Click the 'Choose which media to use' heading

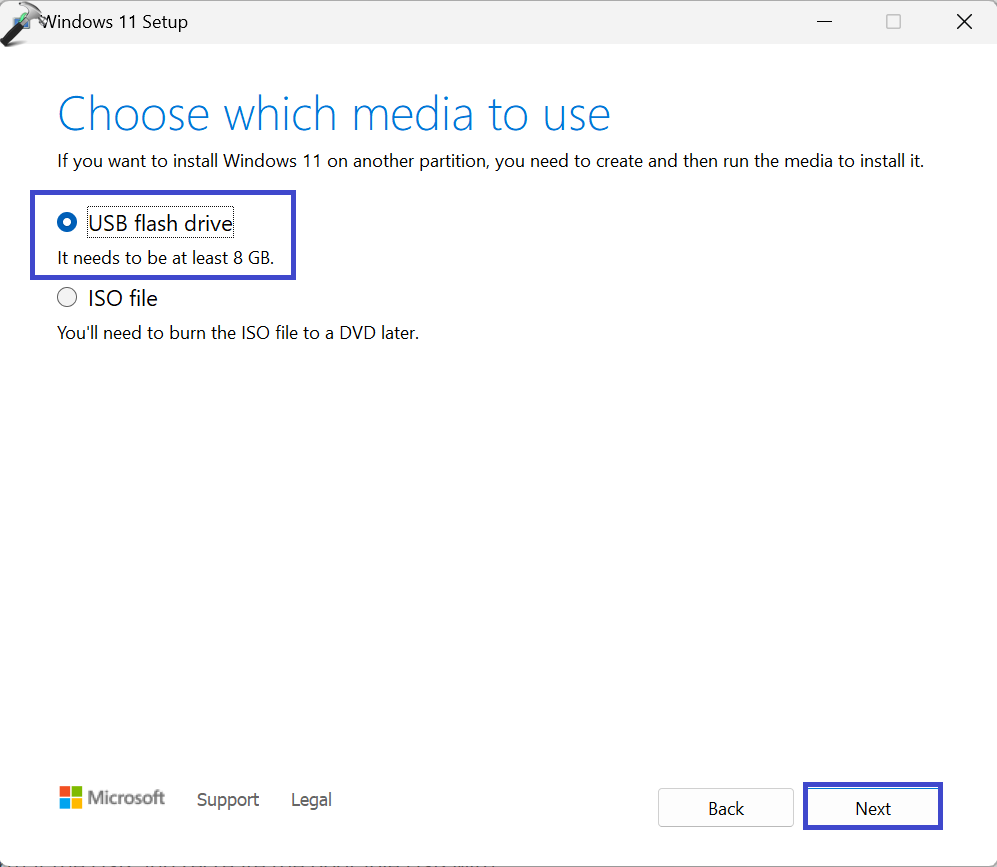[x=334, y=114]
